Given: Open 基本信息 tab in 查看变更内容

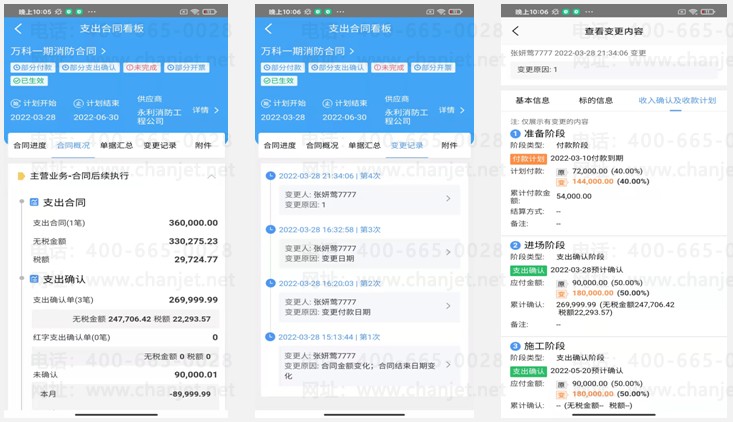Looking at the screenshot, I should (532, 100).
